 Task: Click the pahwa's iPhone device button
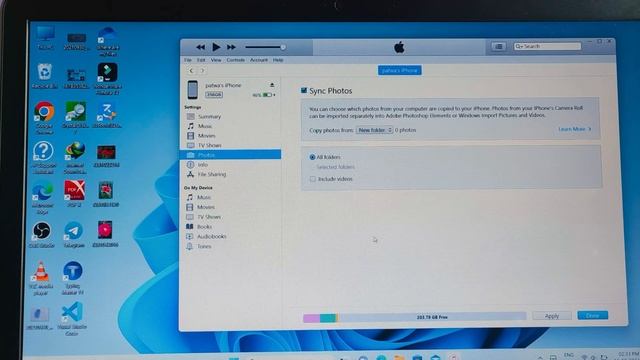point(400,70)
